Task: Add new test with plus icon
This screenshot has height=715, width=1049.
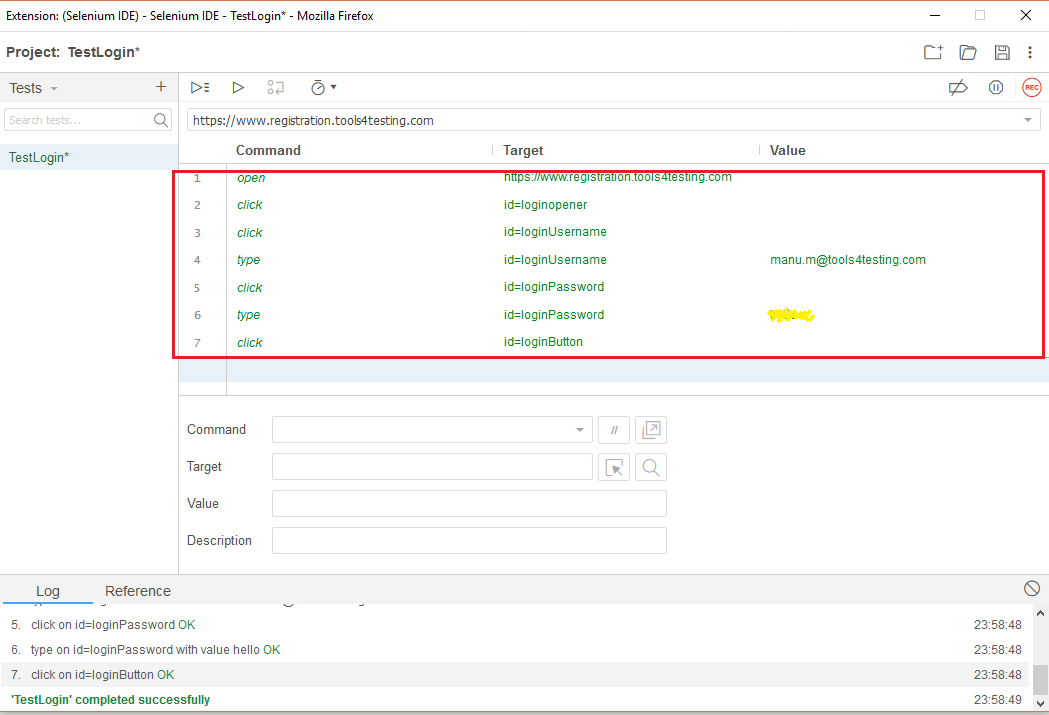Action: point(161,87)
